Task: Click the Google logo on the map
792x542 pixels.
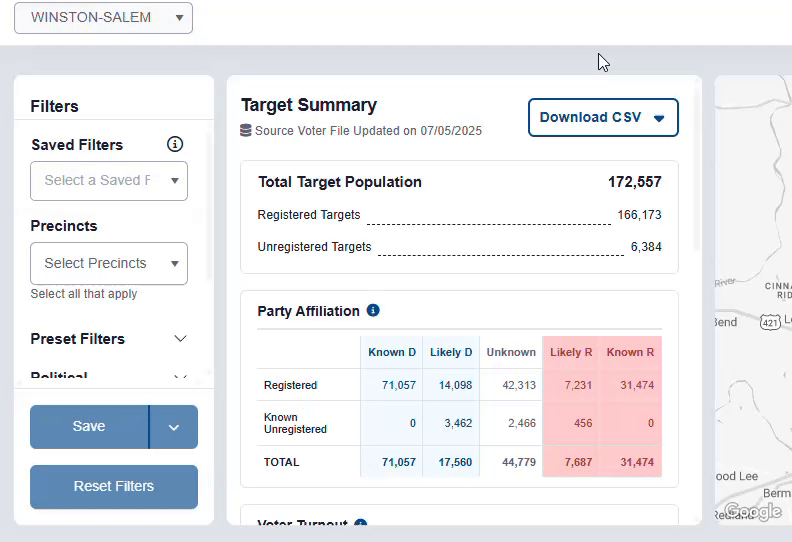Action: point(753,512)
